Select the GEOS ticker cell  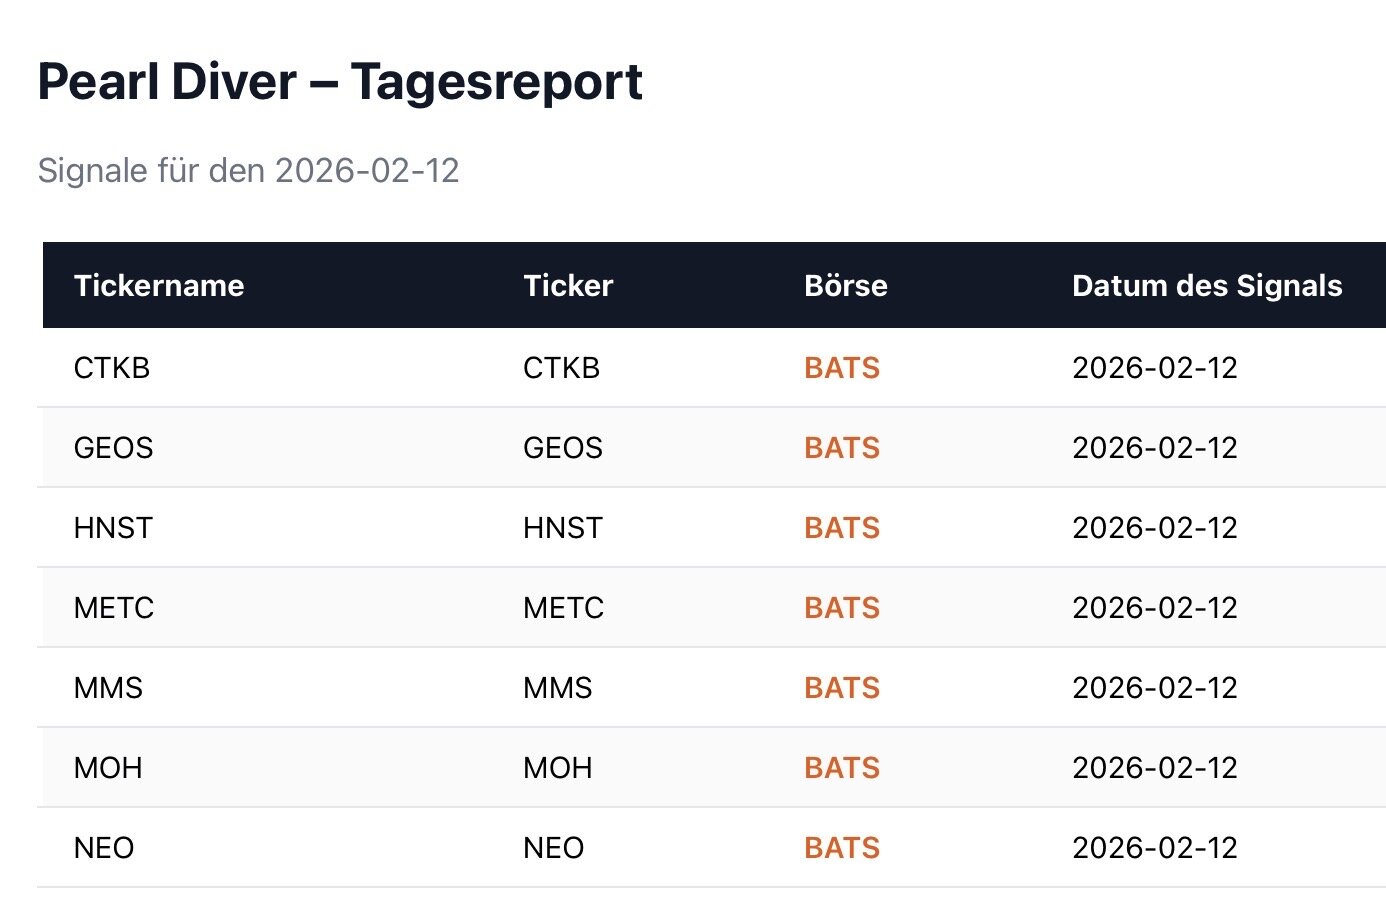coord(562,448)
